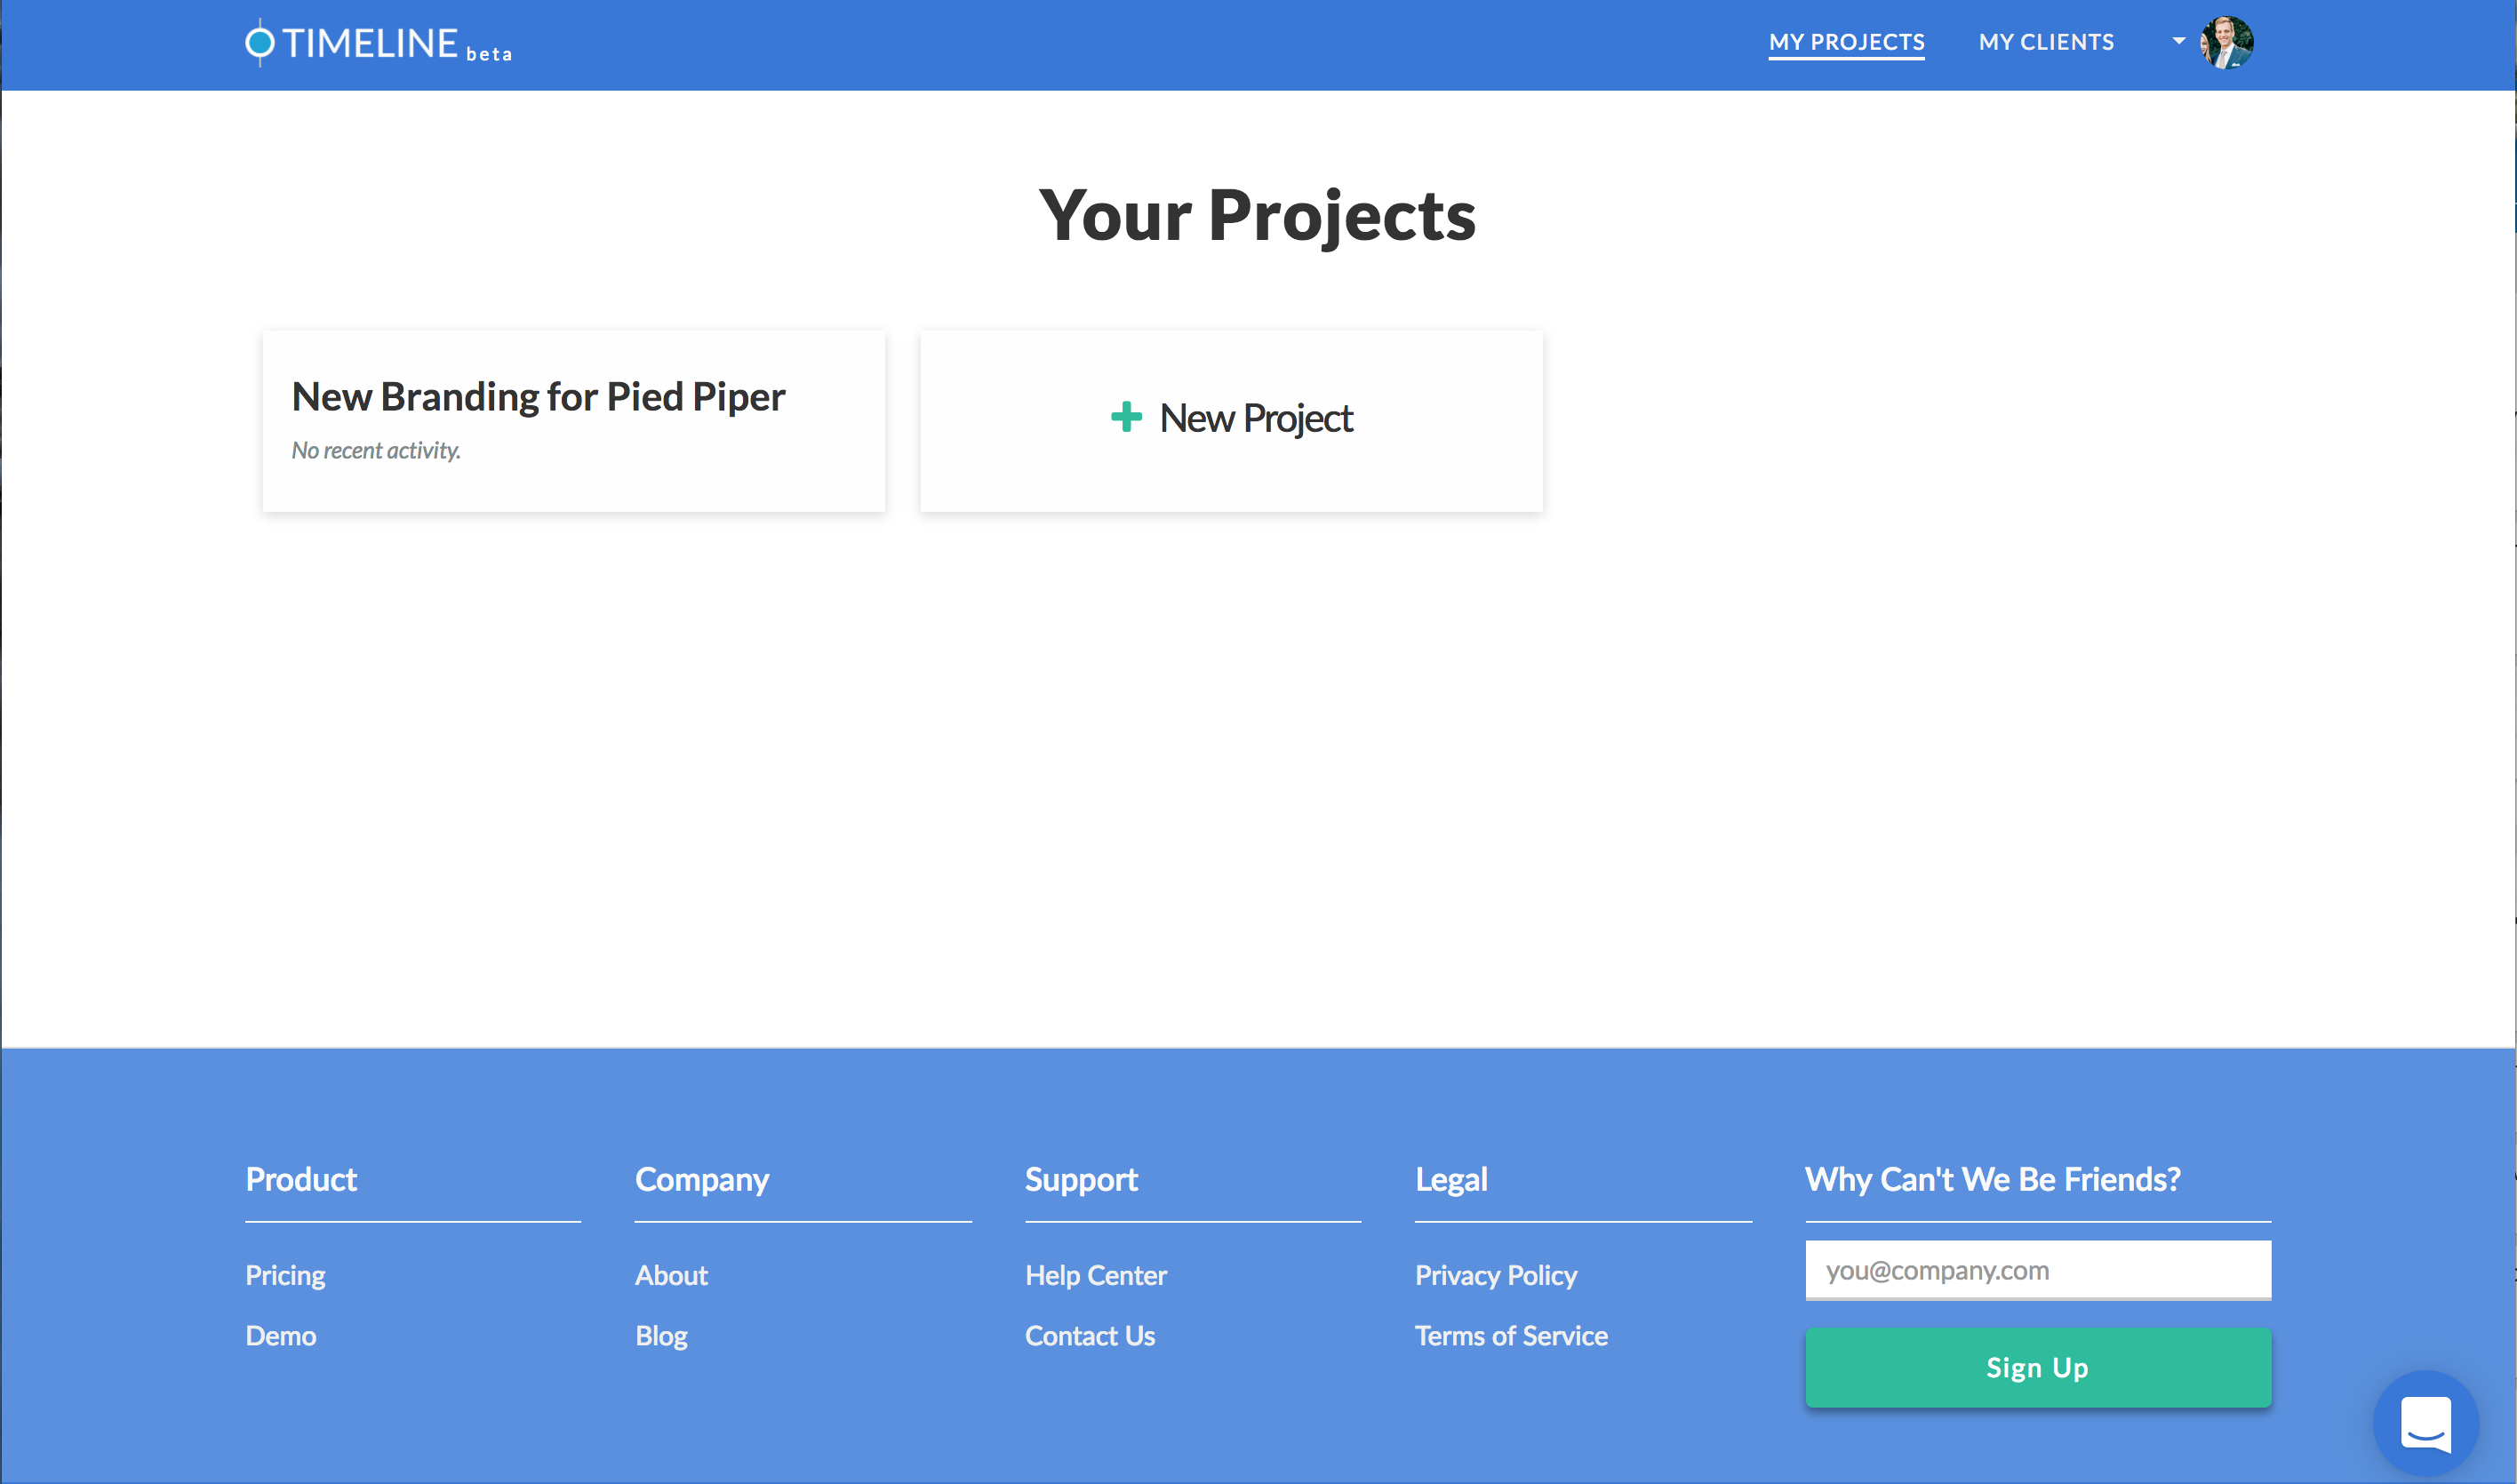The image size is (2517, 1484).
Task: Click the Company footer heading
Action: click(702, 1181)
